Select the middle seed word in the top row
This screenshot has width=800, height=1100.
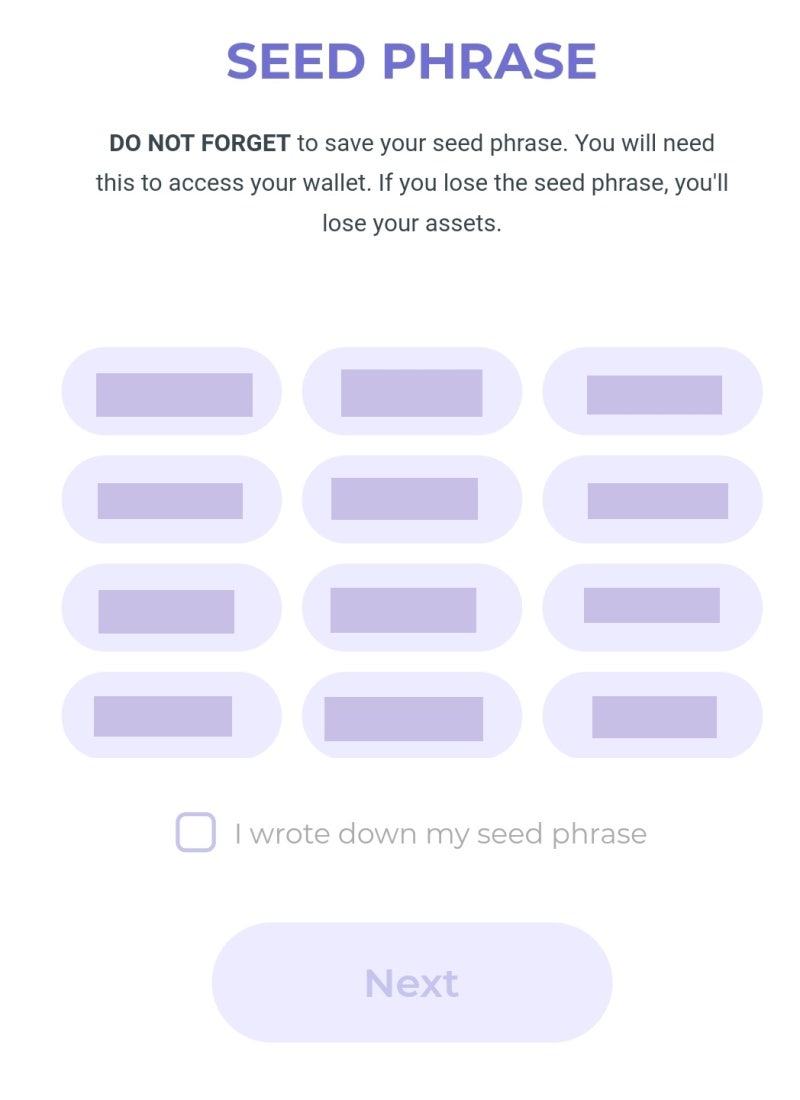point(412,391)
